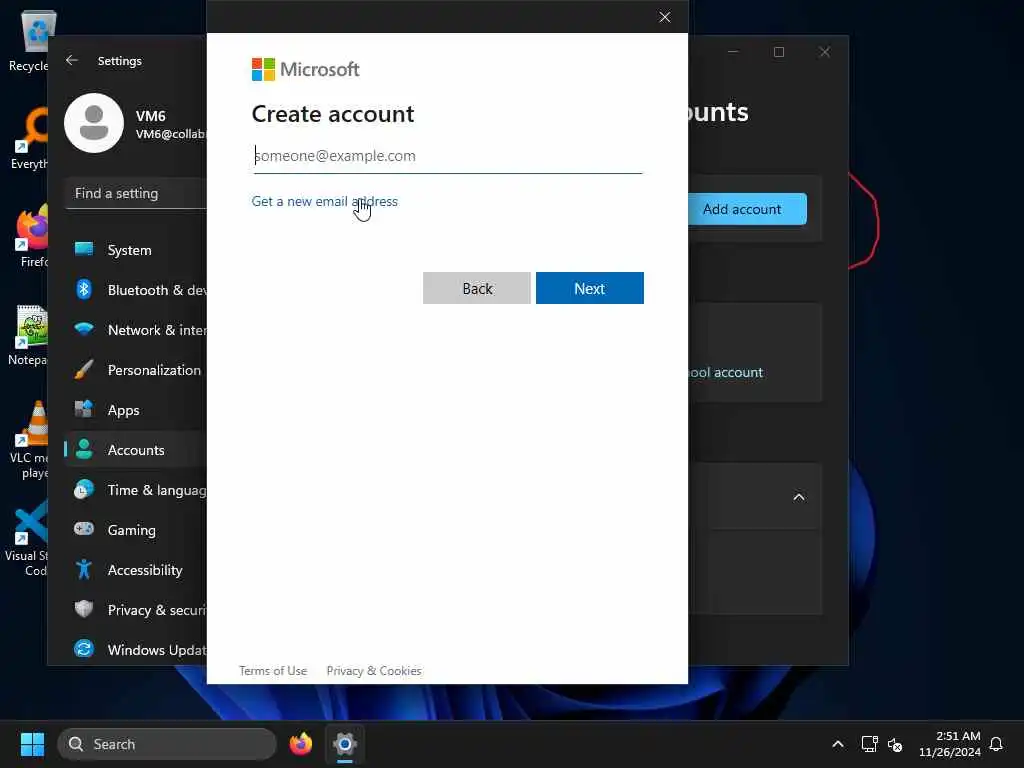
Task: Open the Privacy & Cookies link
Action: [x=374, y=671]
